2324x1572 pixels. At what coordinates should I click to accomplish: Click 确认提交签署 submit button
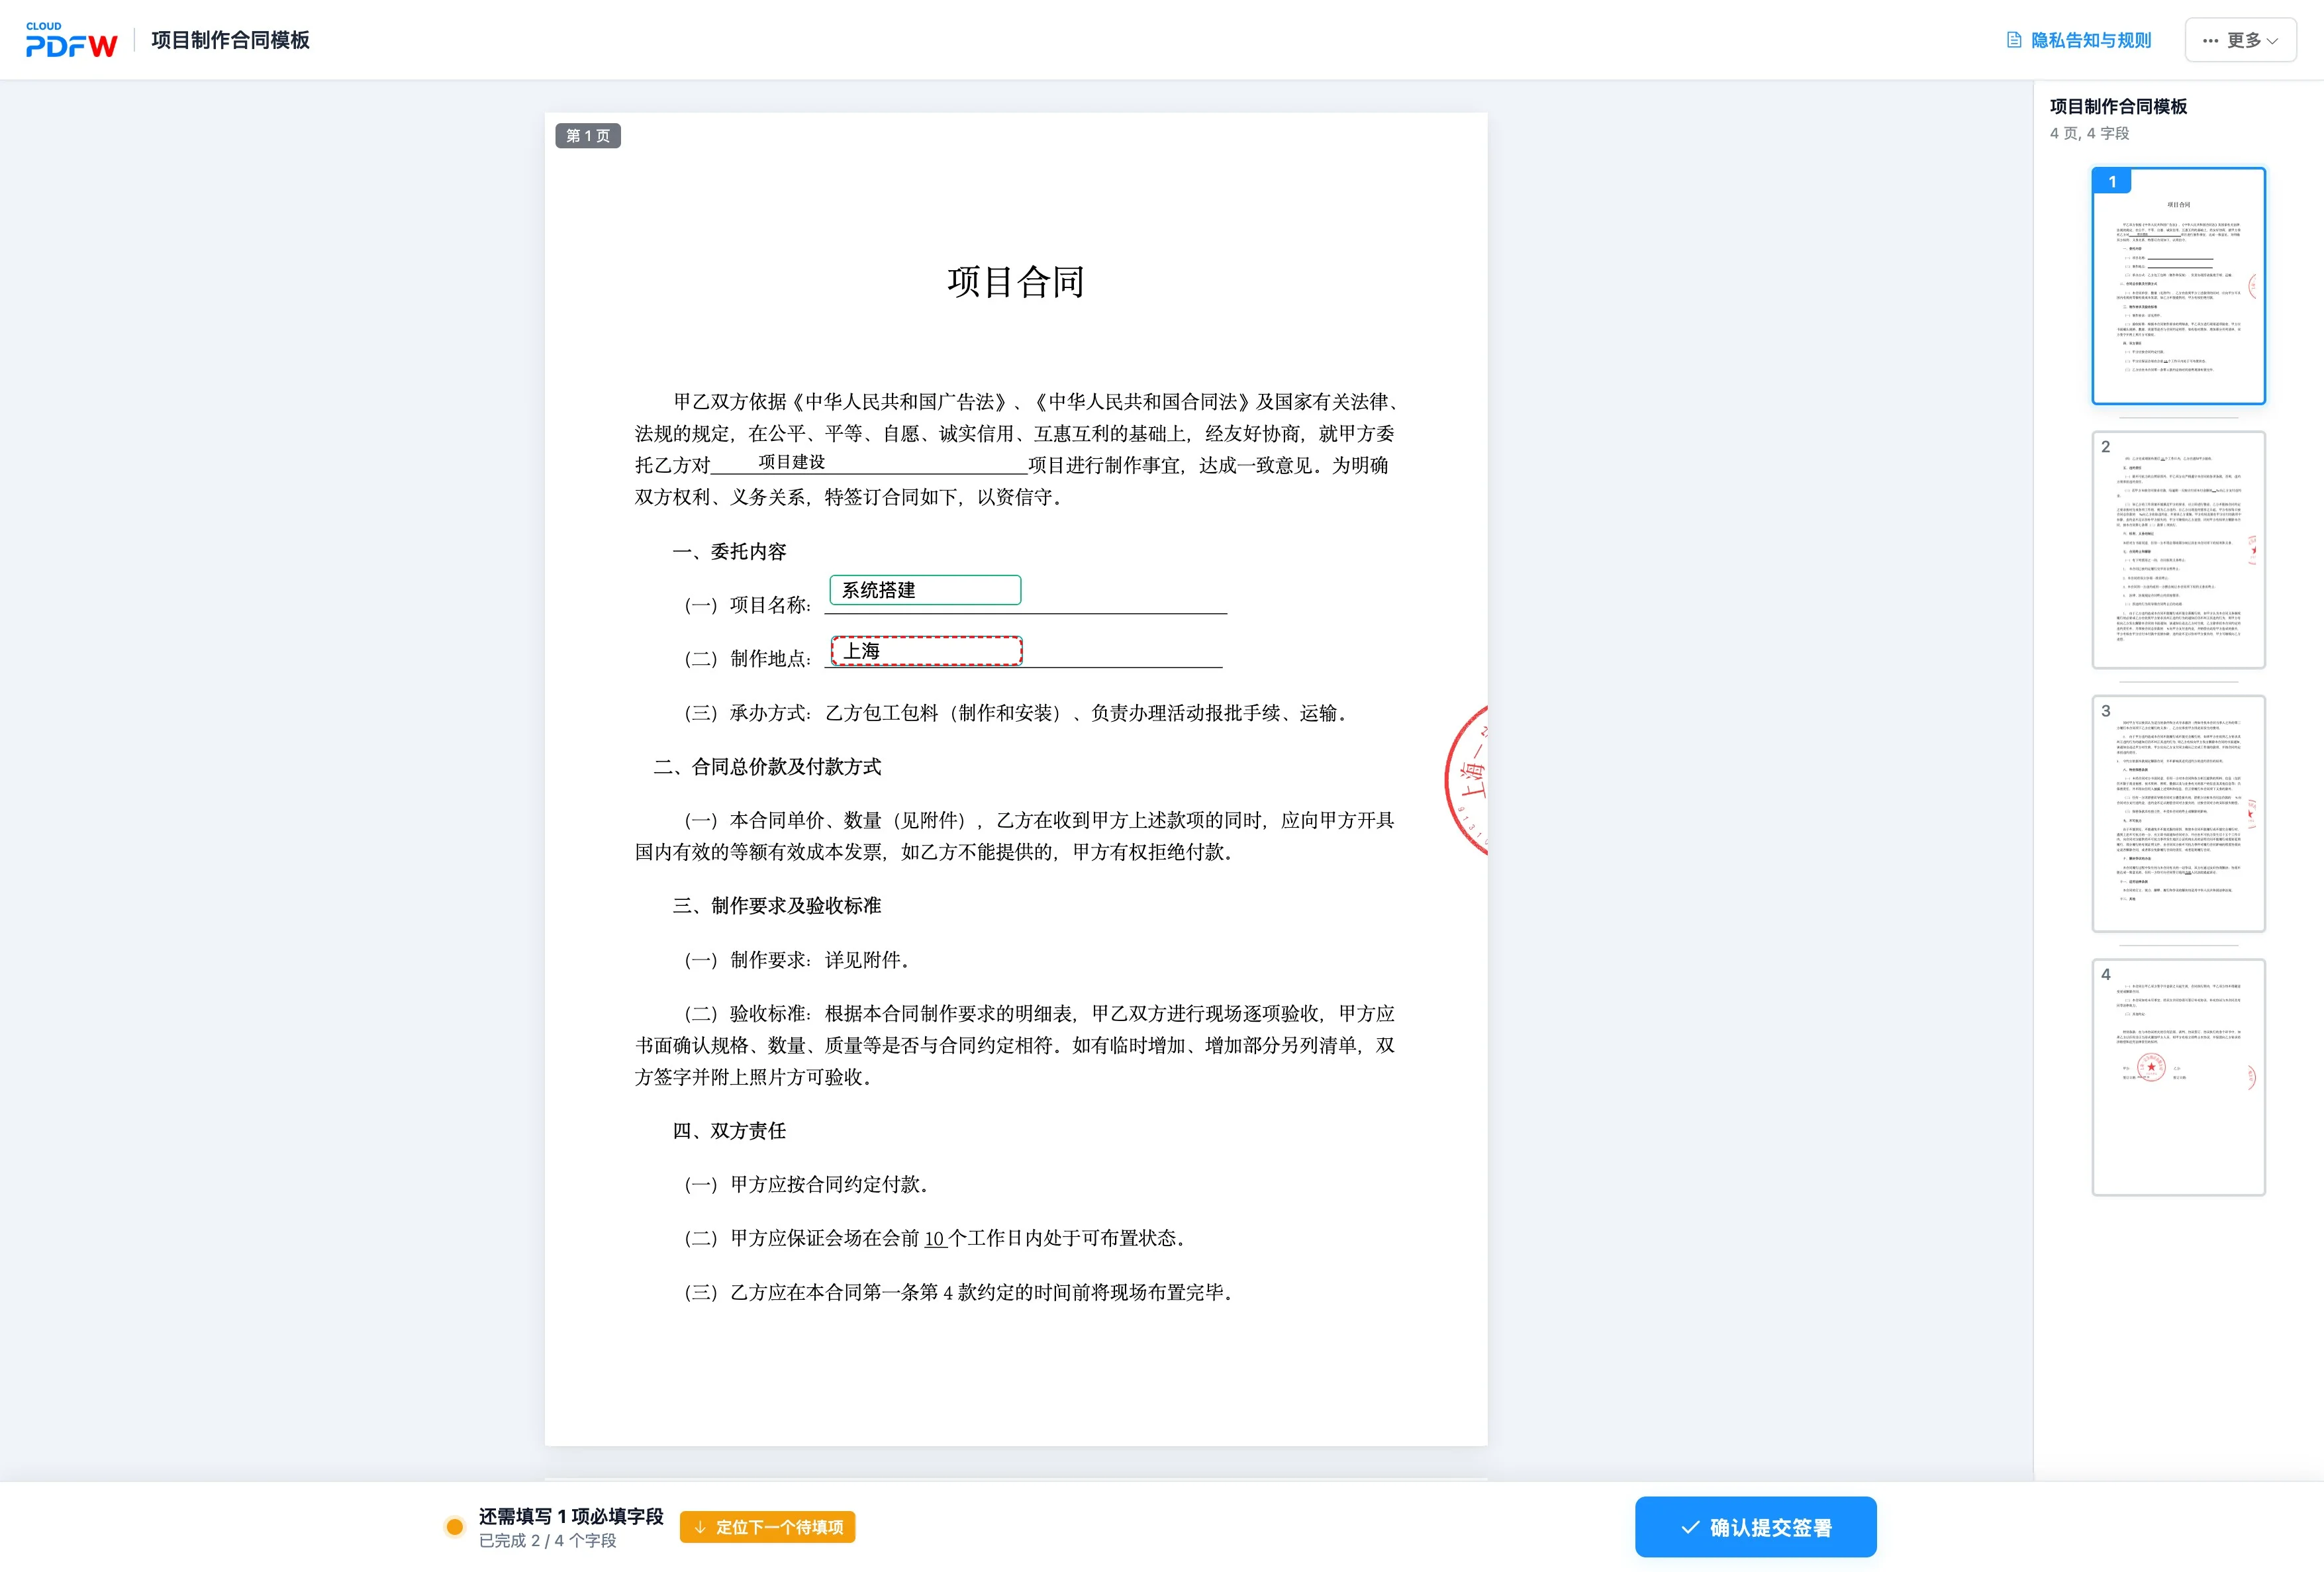coord(1755,1527)
